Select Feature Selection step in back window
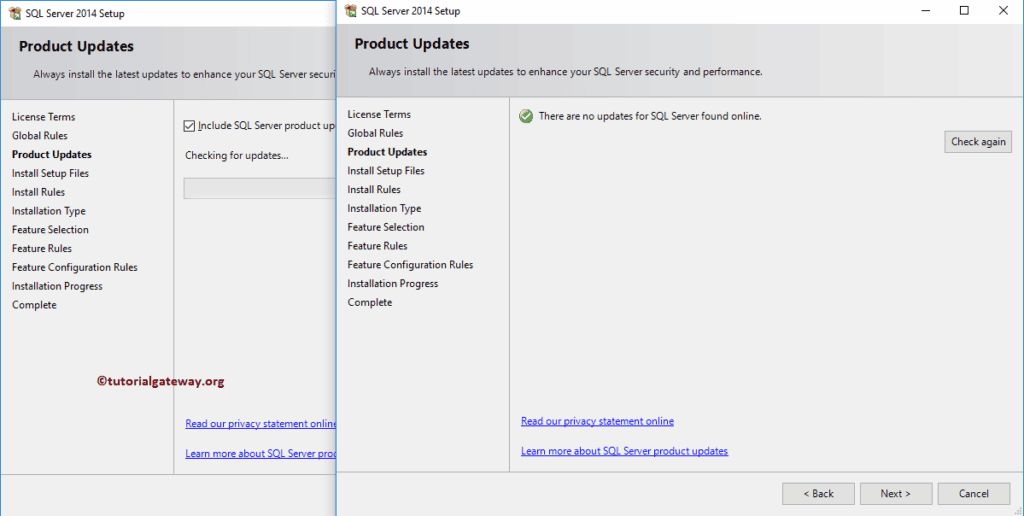1024x516 pixels. [x=50, y=230]
